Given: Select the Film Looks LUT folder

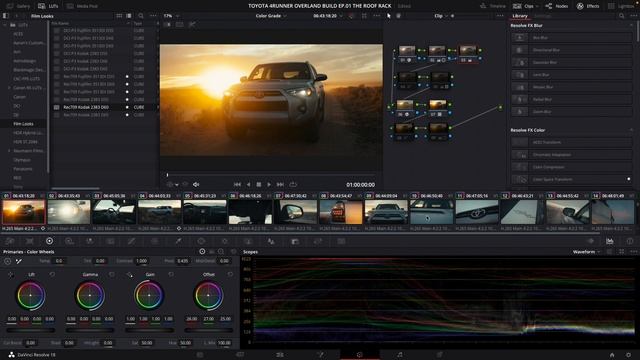Looking at the screenshot, I should 24,124.
